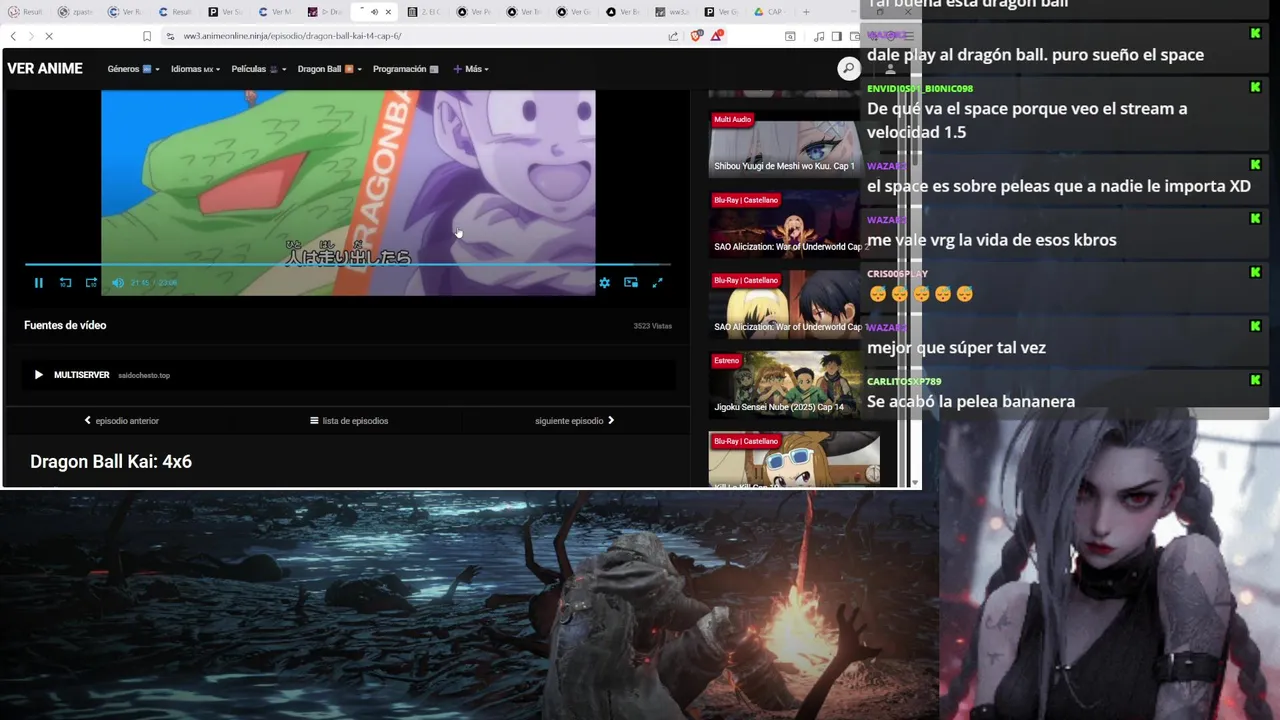Viewport: 1280px width, 720px height.
Task: Open Shibou Yuugi de Meshi wo Kuu thumbnail
Action: (x=784, y=144)
